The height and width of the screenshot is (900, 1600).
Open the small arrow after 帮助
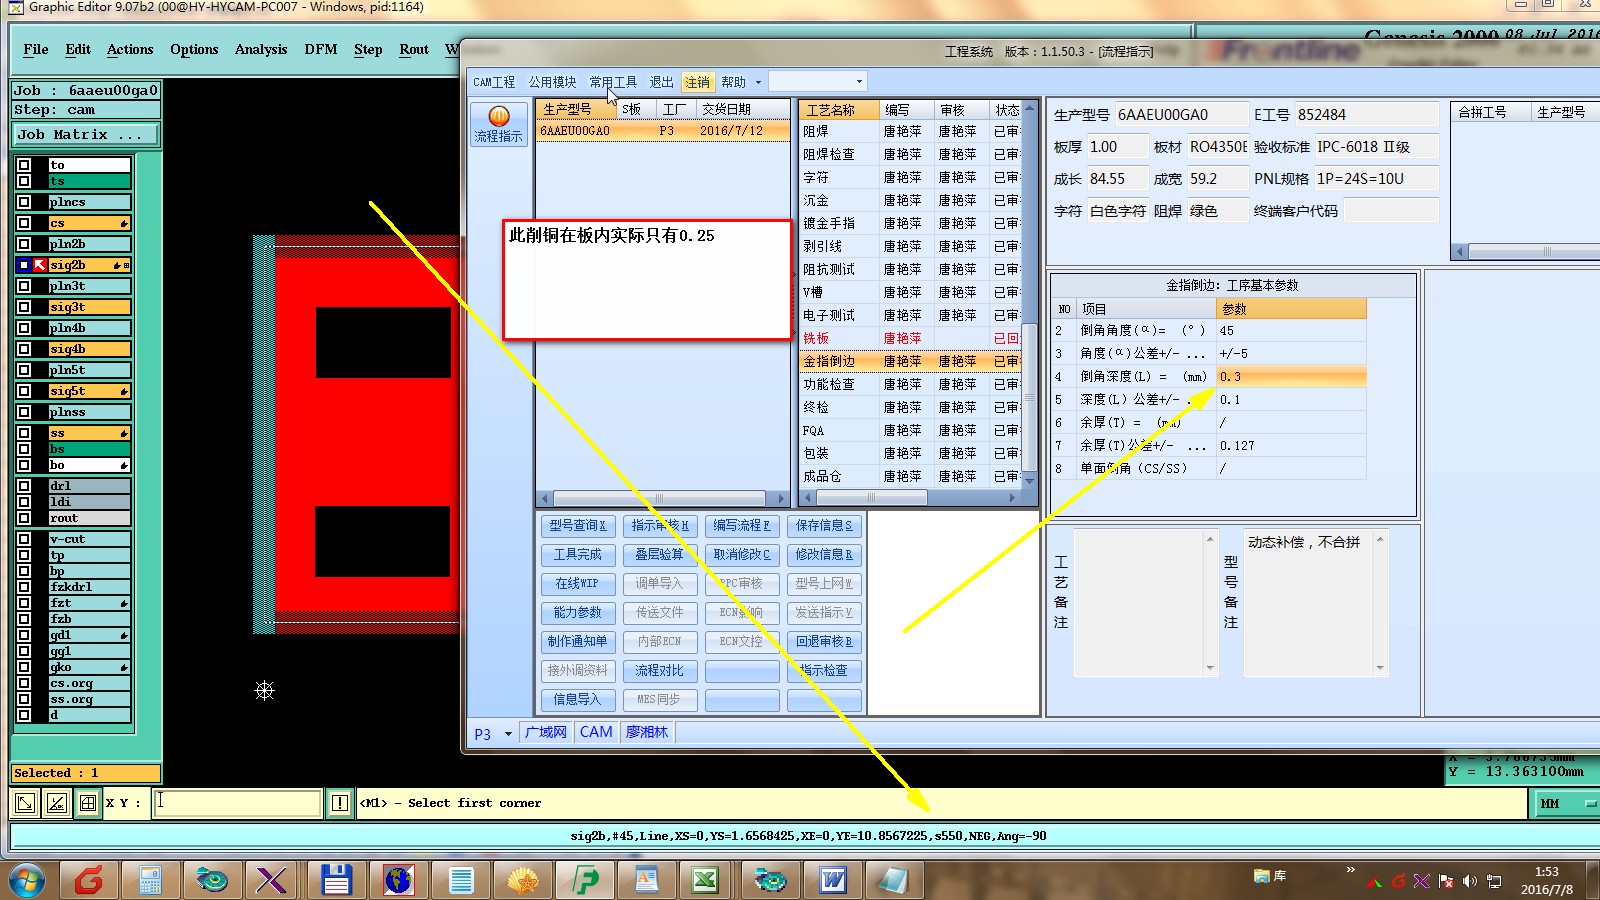point(758,82)
